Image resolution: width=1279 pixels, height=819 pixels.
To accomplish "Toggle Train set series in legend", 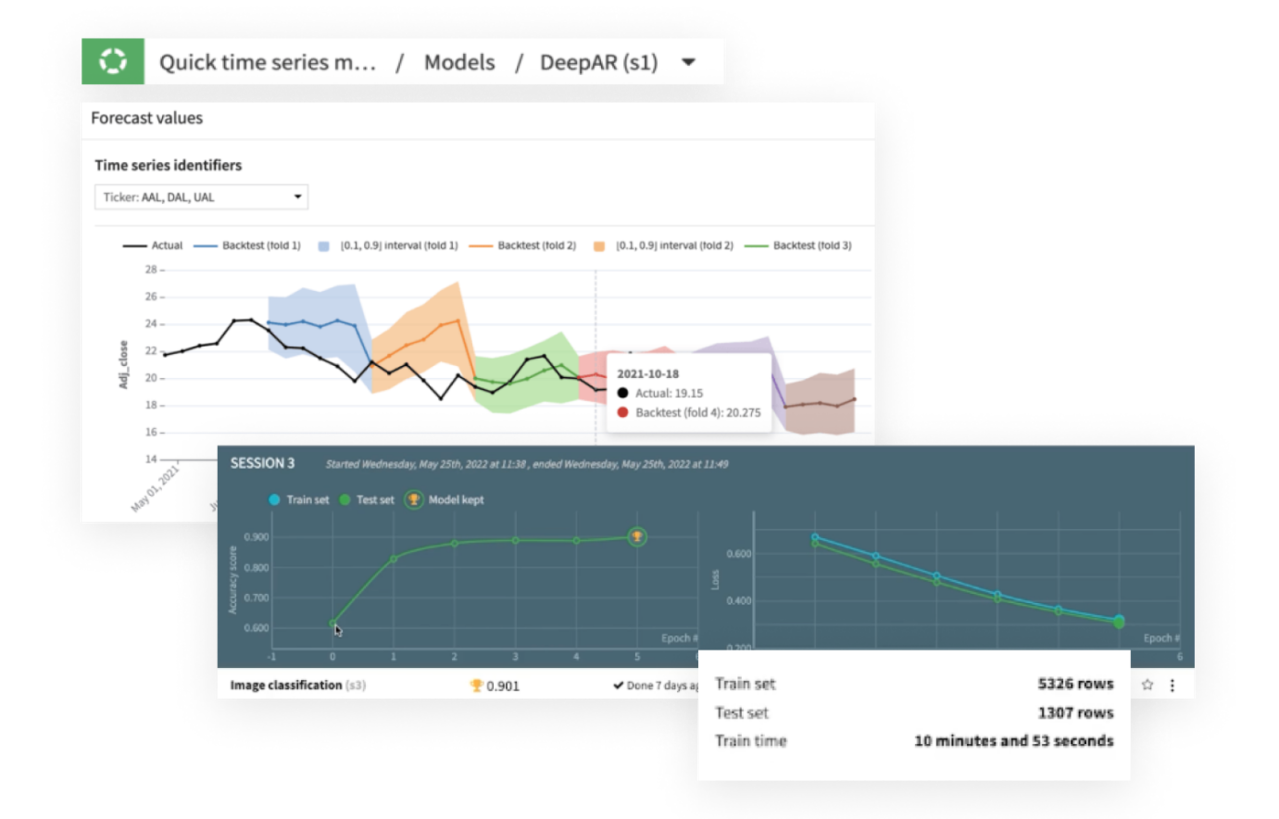I will [299, 499].
